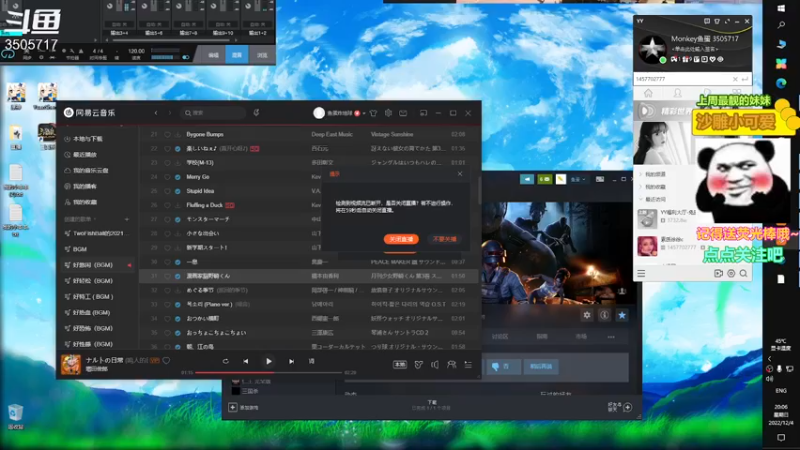Like the currently playing song ナルトの日常

166,360
